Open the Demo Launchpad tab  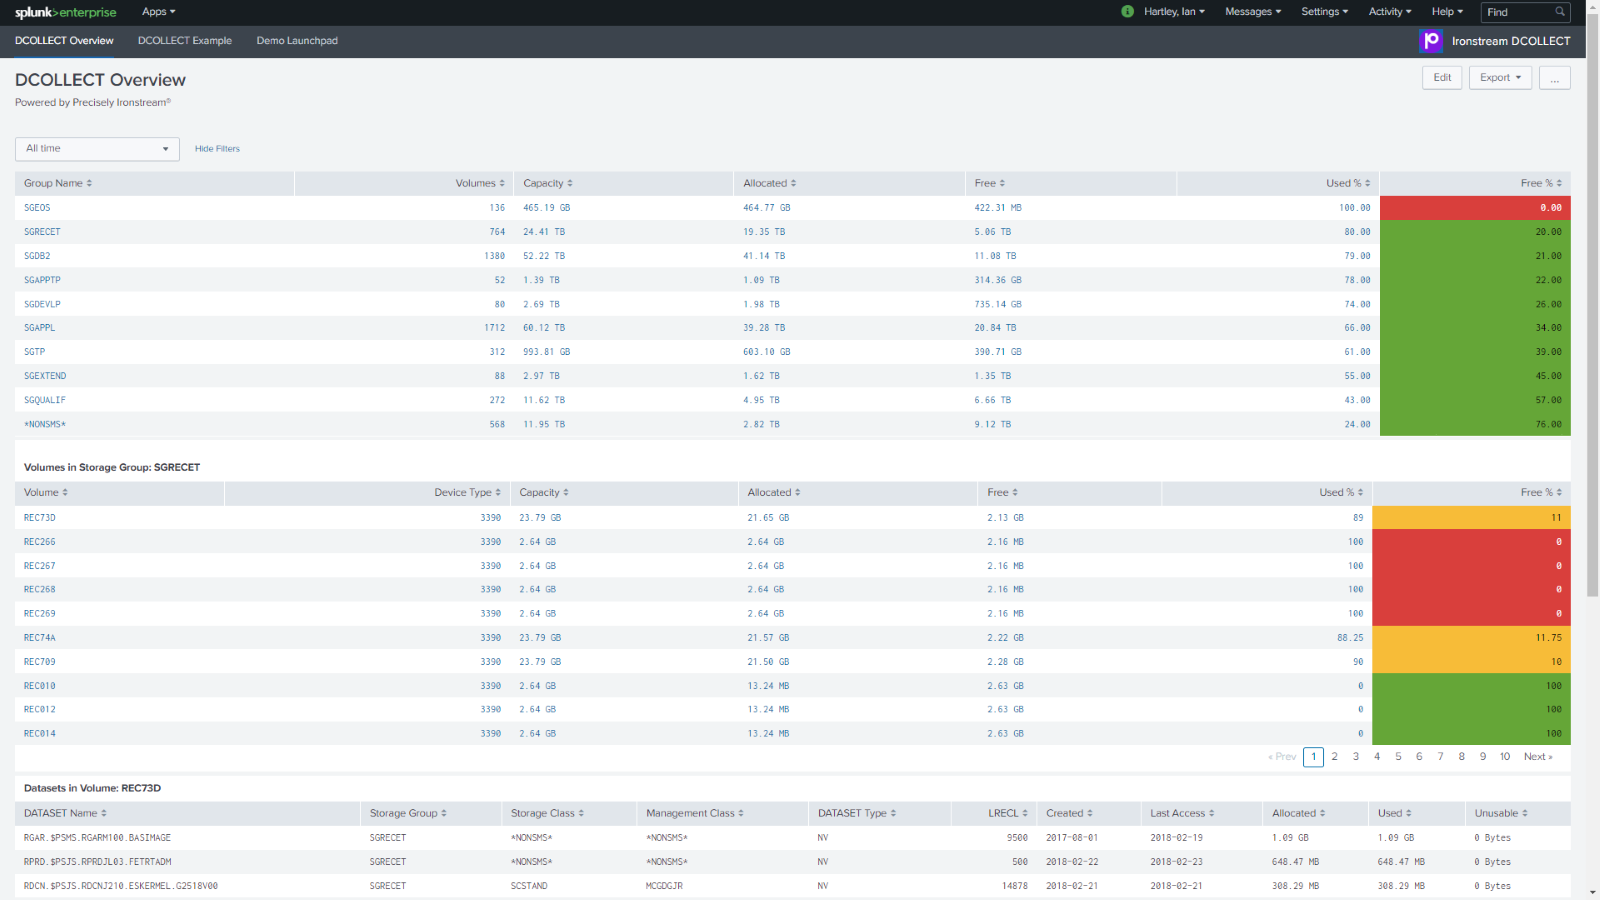(297, 41)
